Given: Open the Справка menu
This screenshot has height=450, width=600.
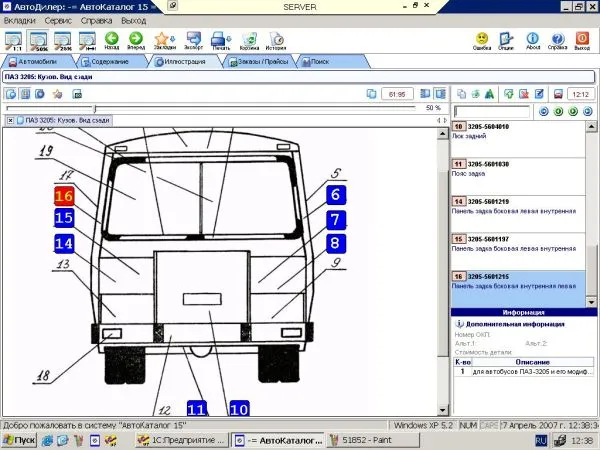Looking at the screenshot, I should tap(96, 21).
